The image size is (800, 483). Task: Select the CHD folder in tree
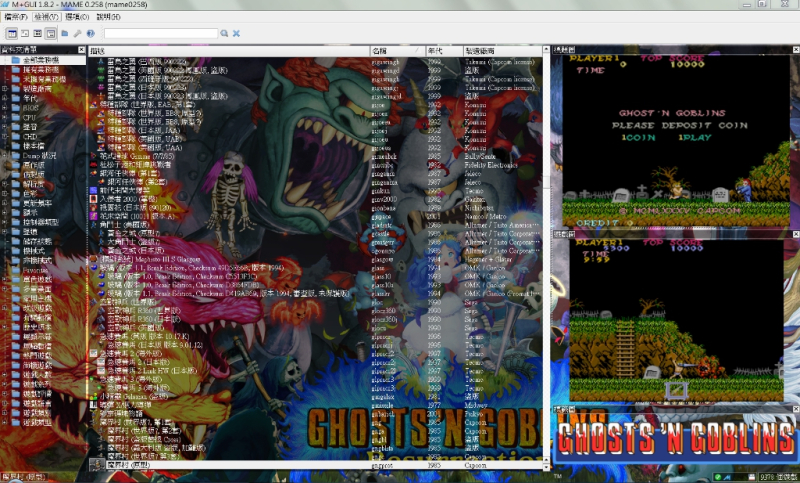tap(30, 136)
